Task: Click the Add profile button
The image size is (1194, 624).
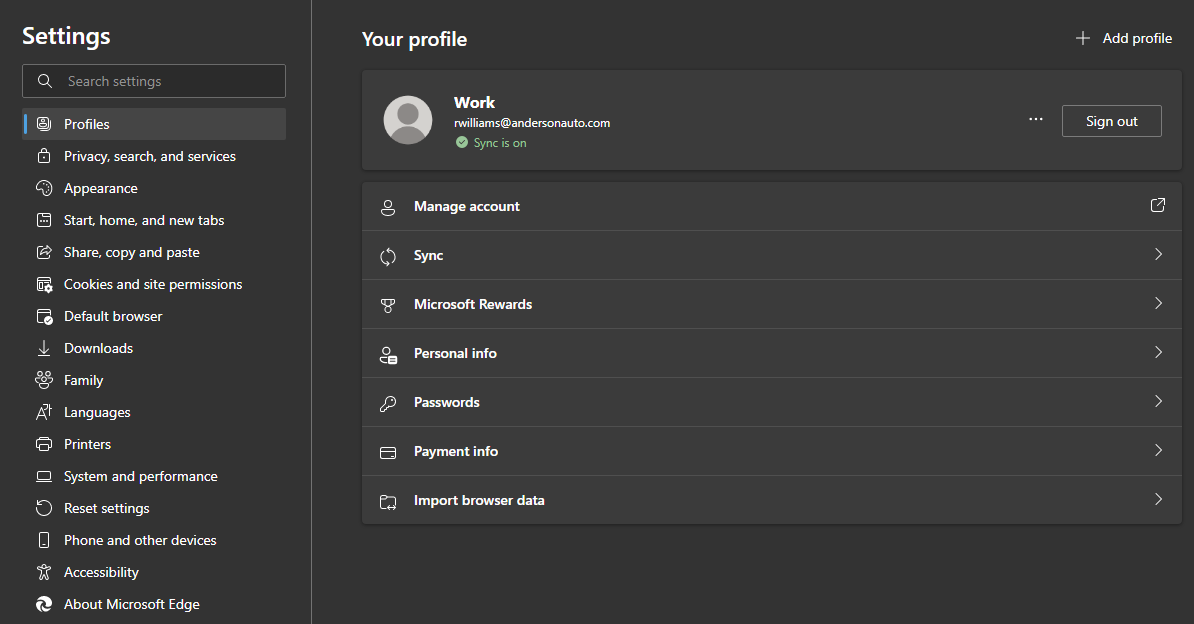Action: [1123, 38]
